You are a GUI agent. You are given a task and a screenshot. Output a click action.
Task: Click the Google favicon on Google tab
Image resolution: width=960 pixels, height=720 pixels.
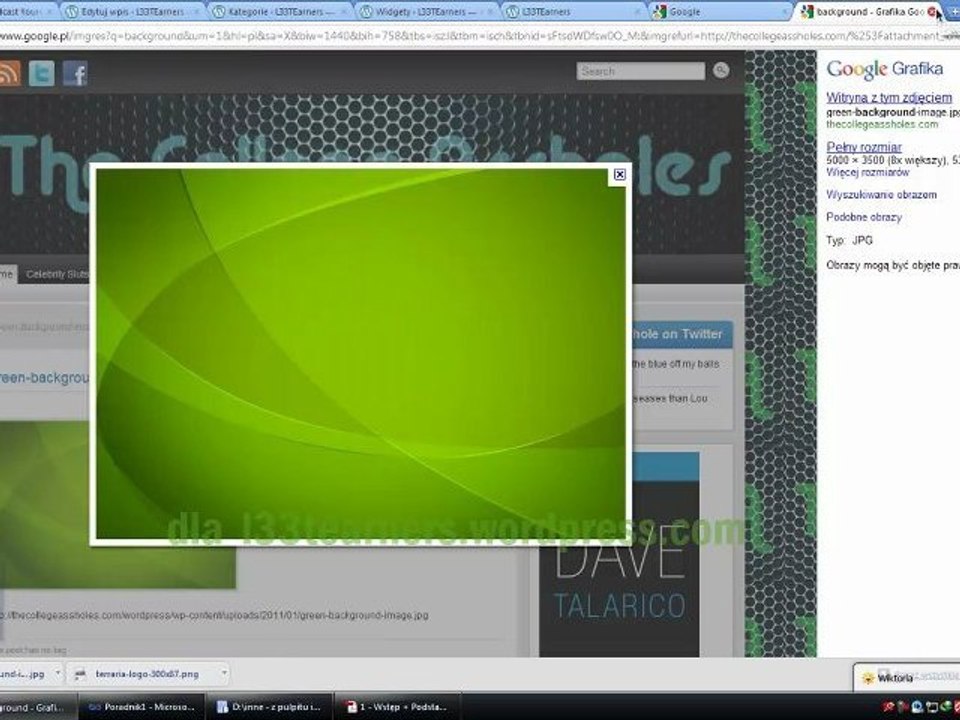click(x=659, y=12)
